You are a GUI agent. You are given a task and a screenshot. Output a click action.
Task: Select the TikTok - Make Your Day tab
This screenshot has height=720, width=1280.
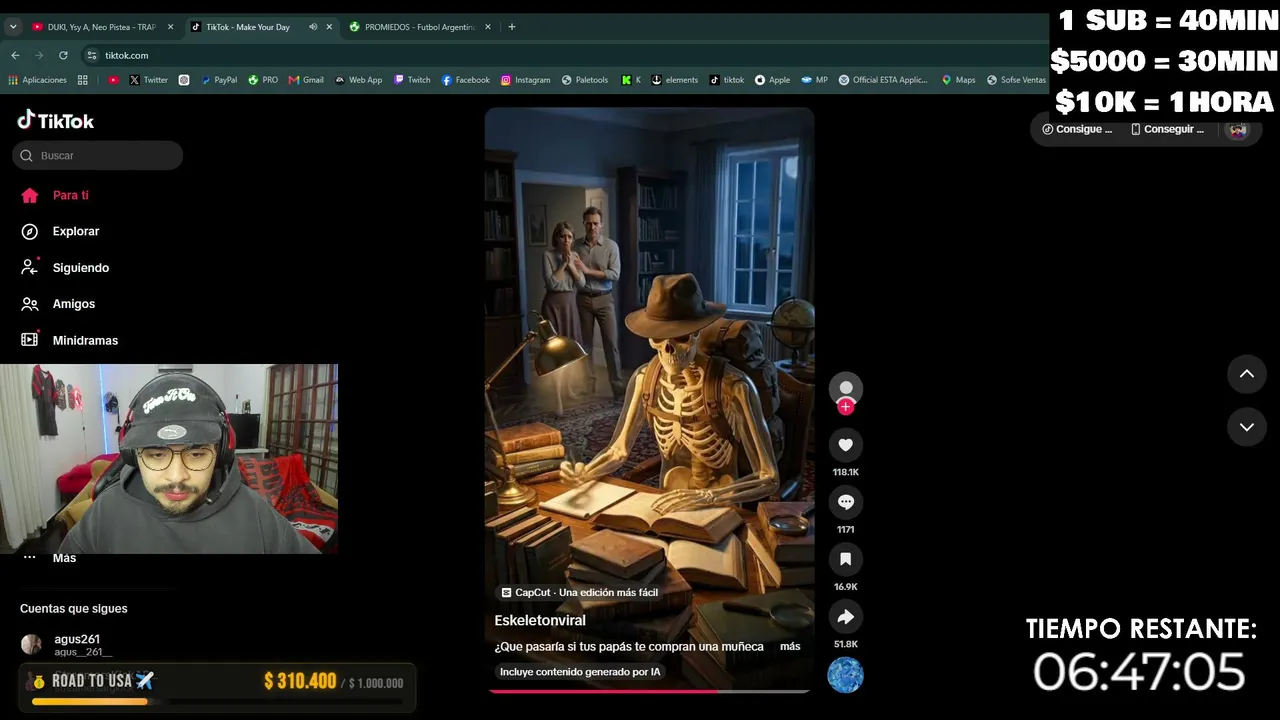(x=247, y=27)
